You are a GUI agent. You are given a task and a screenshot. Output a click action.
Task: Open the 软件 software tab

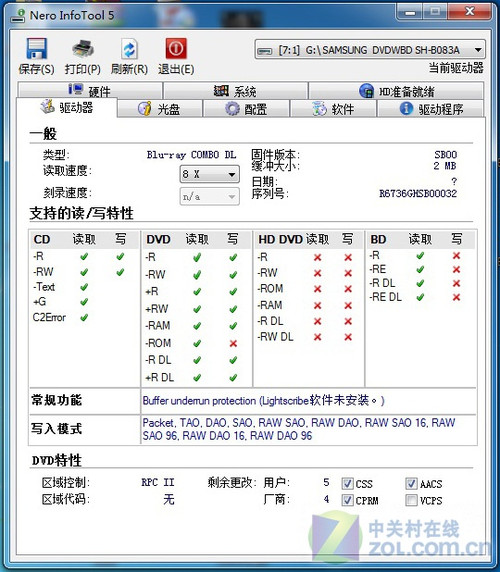coord(333,109)
